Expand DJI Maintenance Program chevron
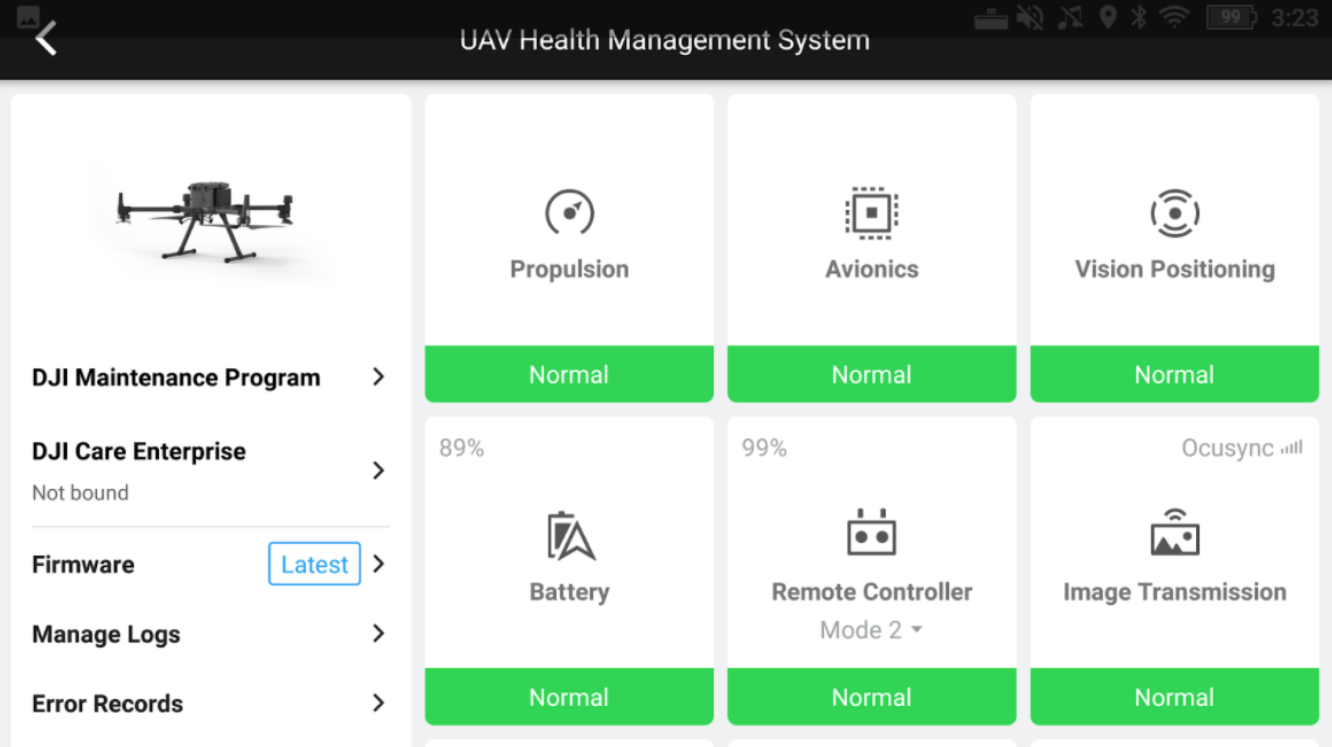Viewport: 1332px width, 747px height. [x=378, y=377]
